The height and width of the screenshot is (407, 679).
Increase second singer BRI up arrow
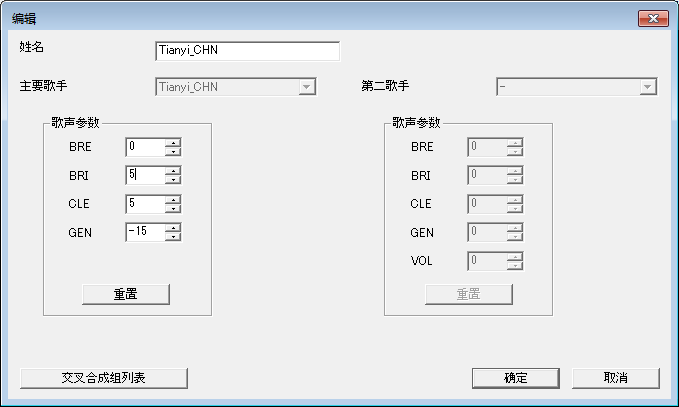pyautogui.click(x=515, y=171)
